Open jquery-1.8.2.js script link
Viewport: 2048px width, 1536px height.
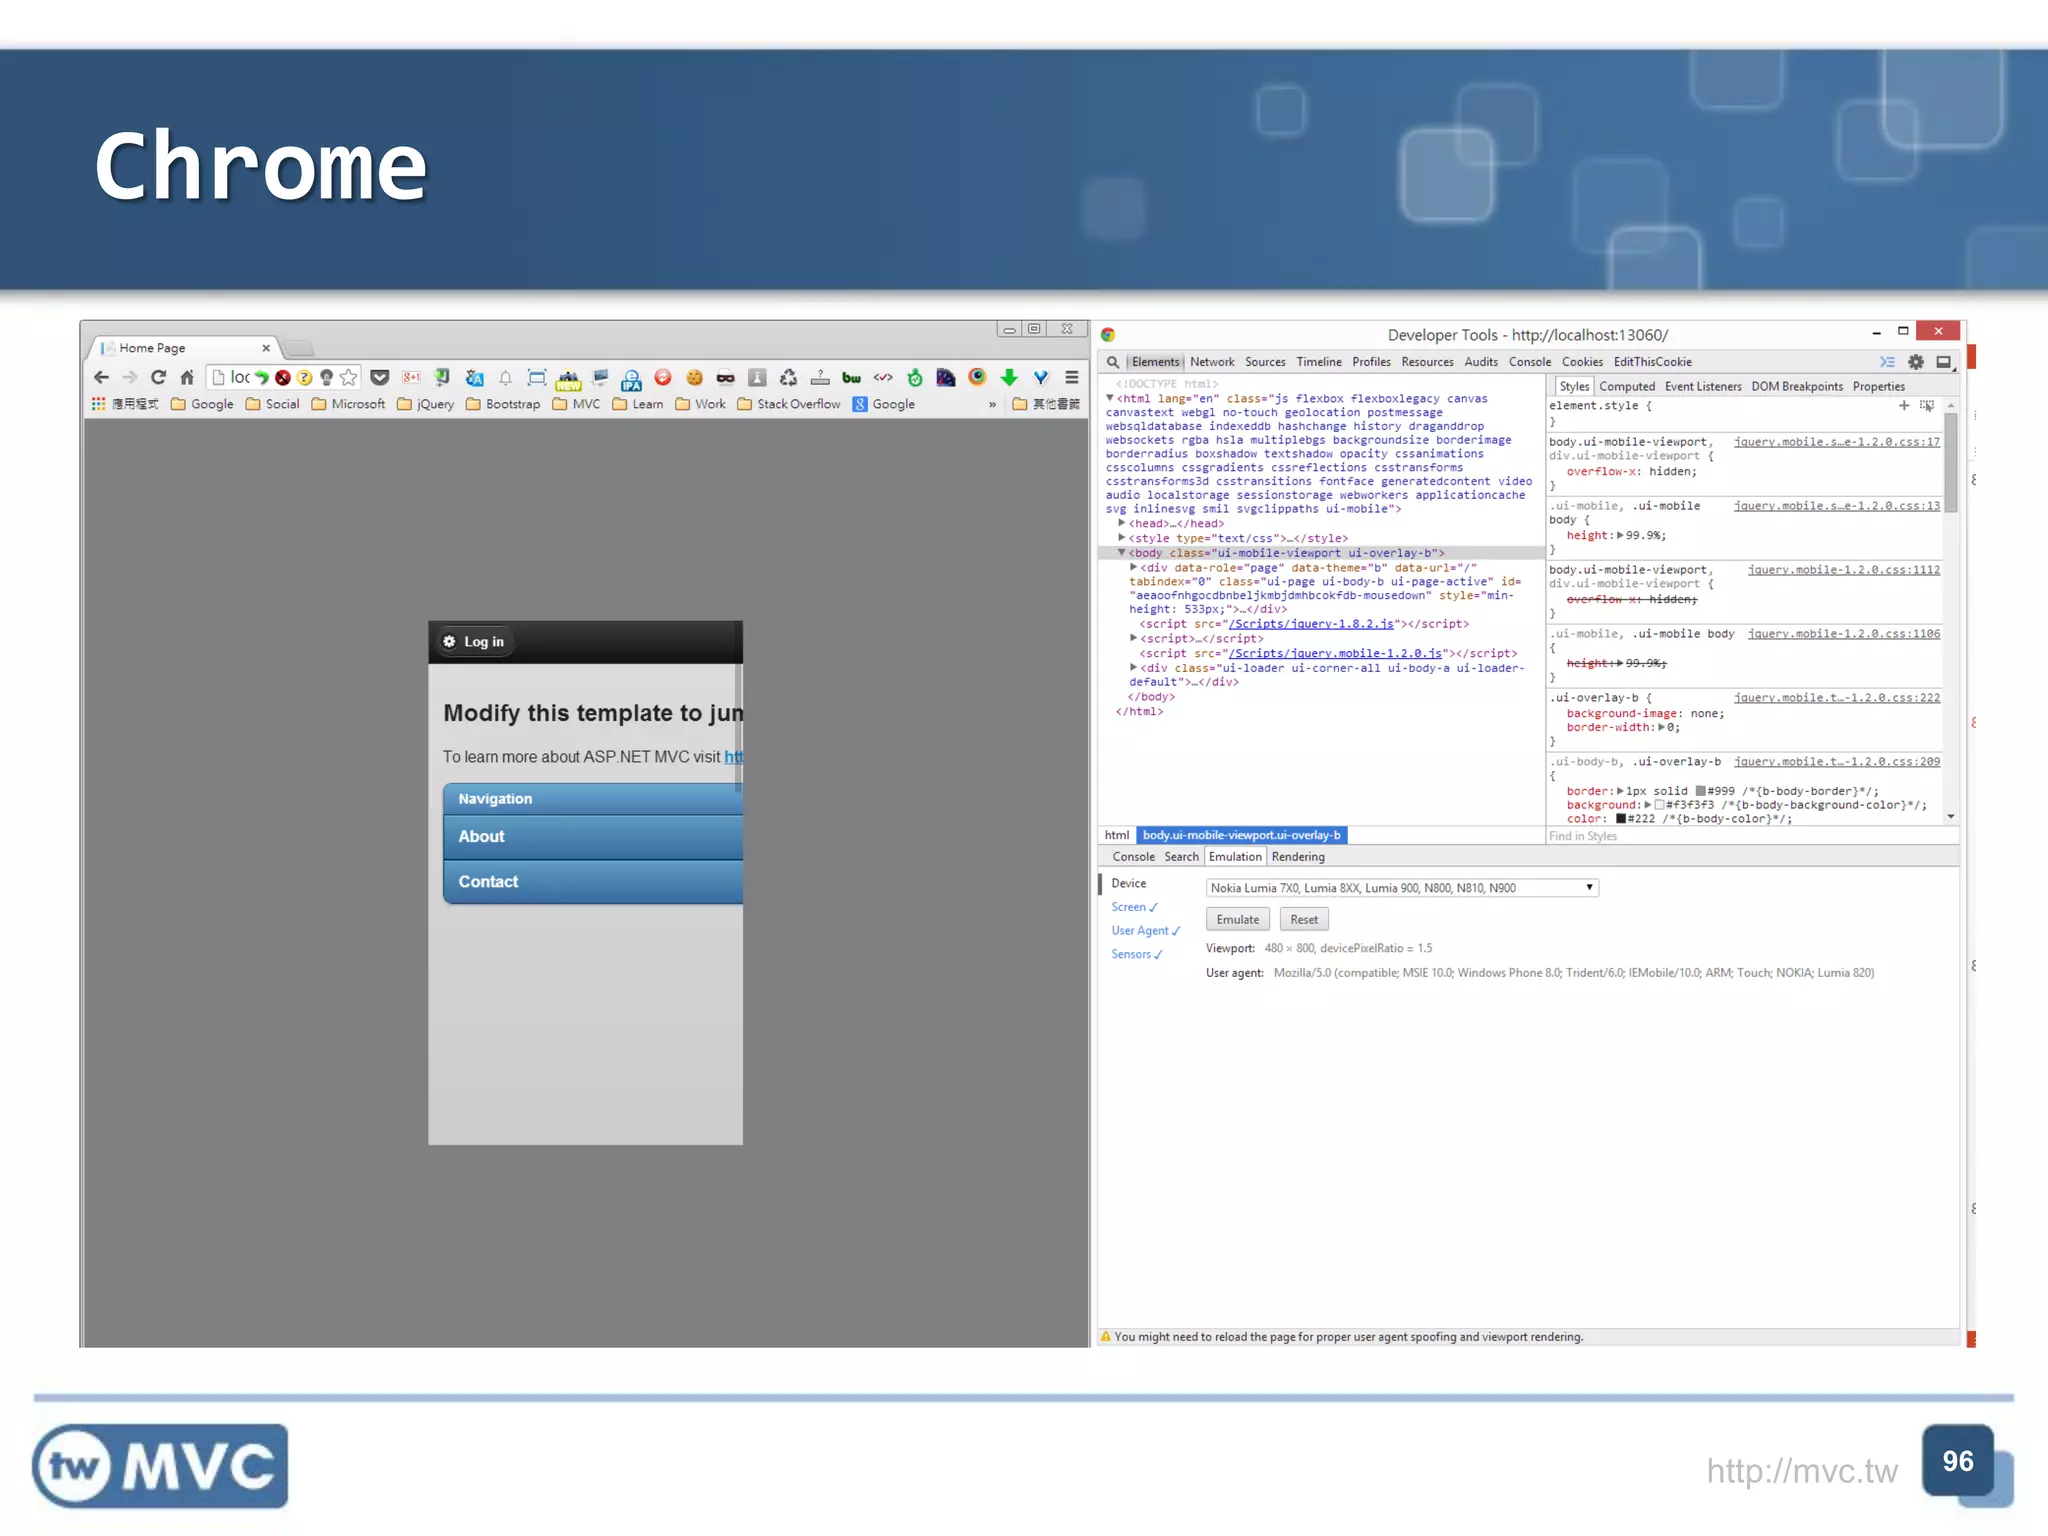(1311, 624)
